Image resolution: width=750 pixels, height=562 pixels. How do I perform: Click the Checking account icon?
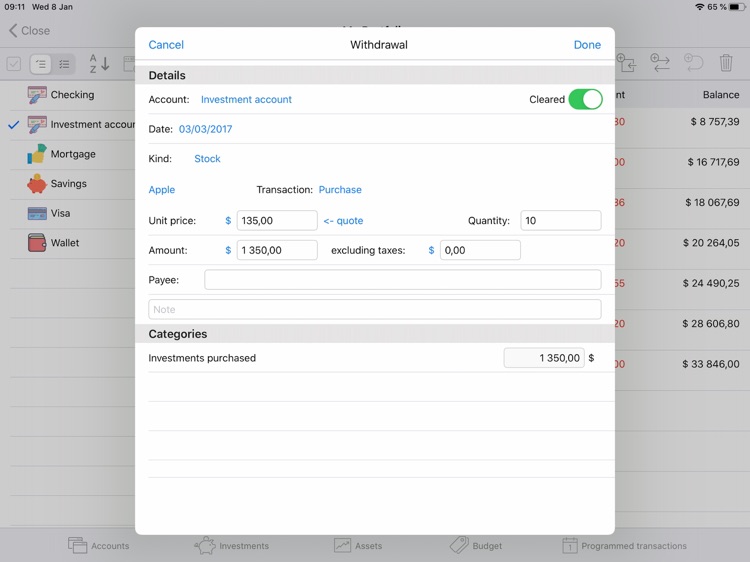pyautogui.click(x=37, y=95)
